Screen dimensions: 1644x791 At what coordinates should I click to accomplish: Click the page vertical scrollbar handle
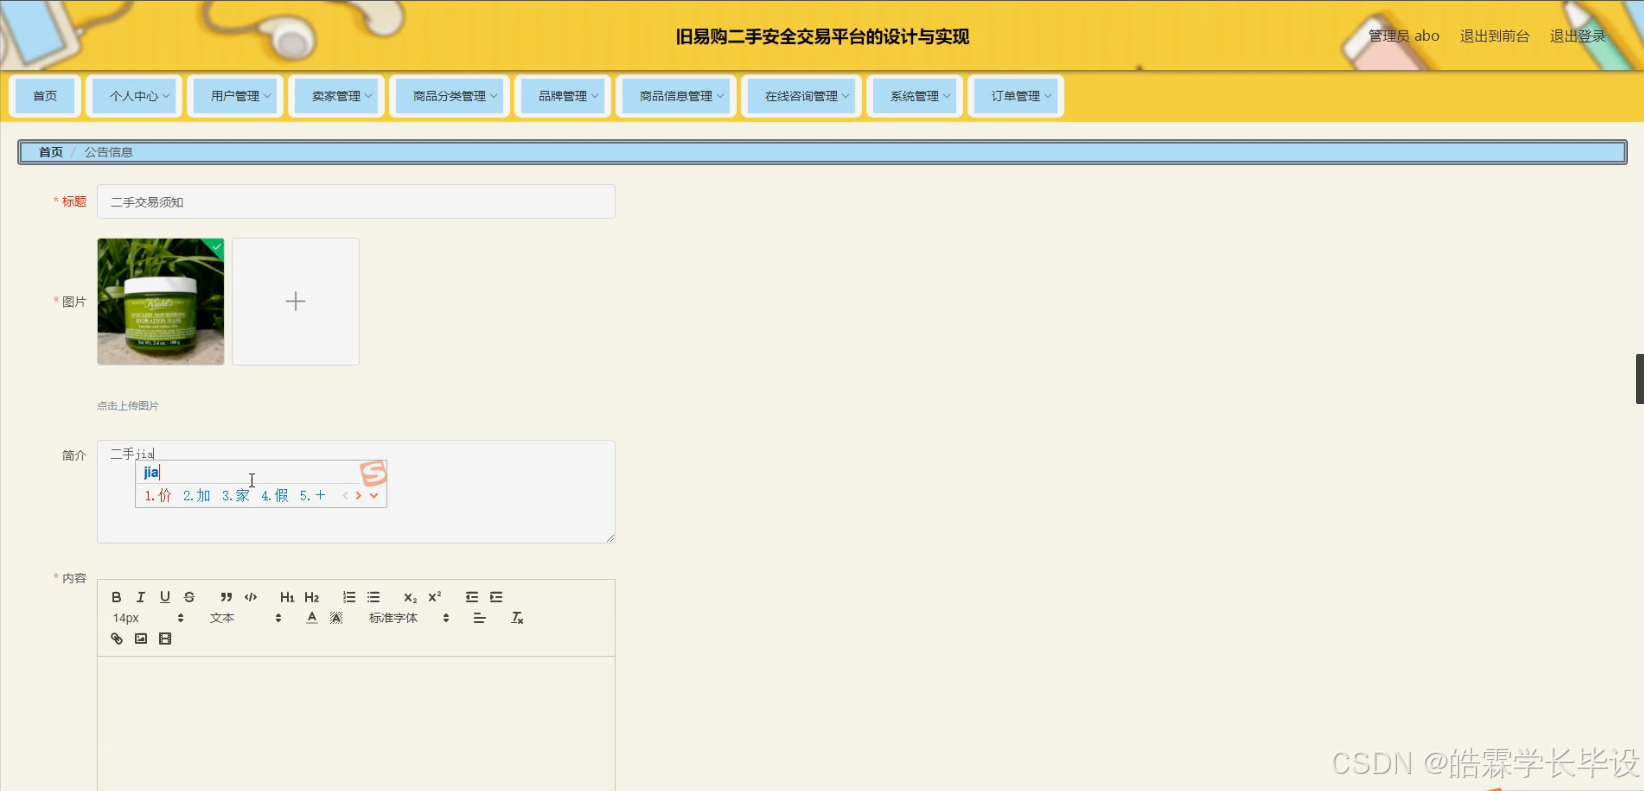[x=1640, y=379]
